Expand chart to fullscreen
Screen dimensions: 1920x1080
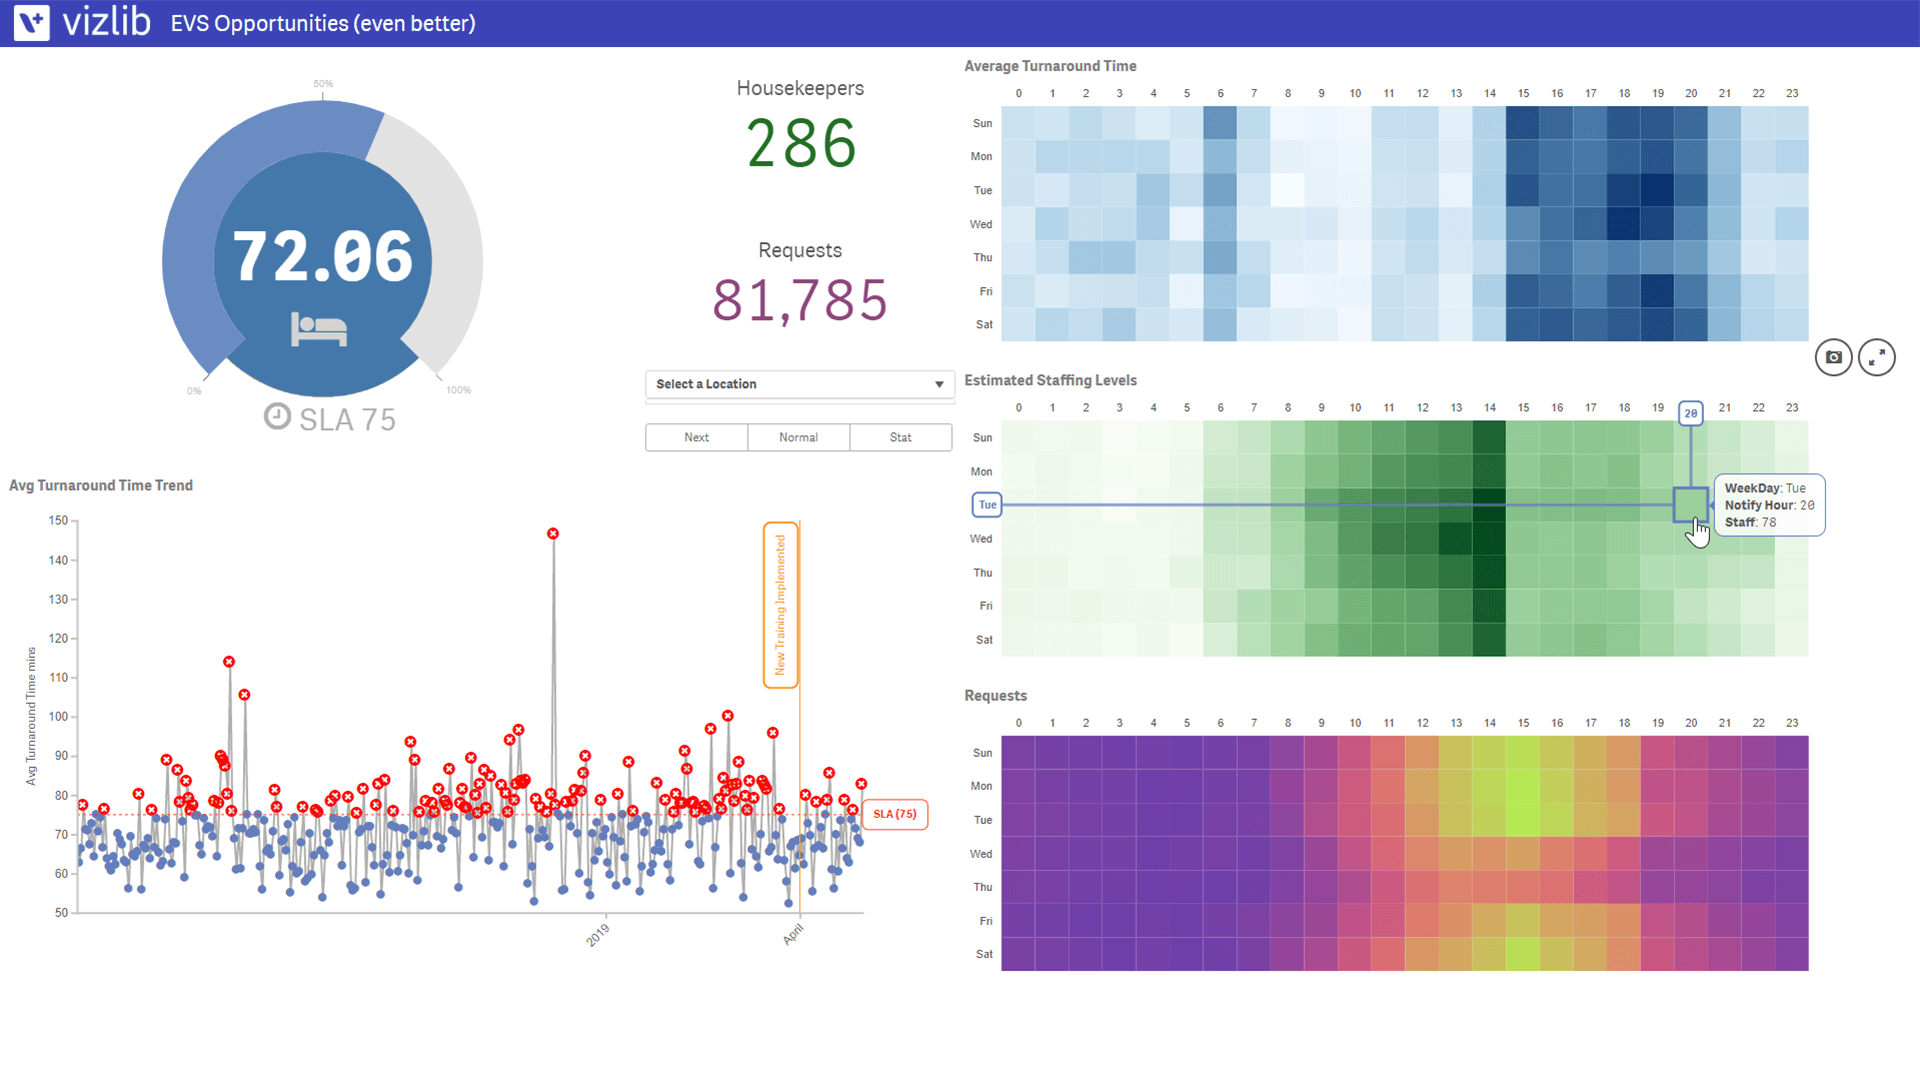[1877, 357]
